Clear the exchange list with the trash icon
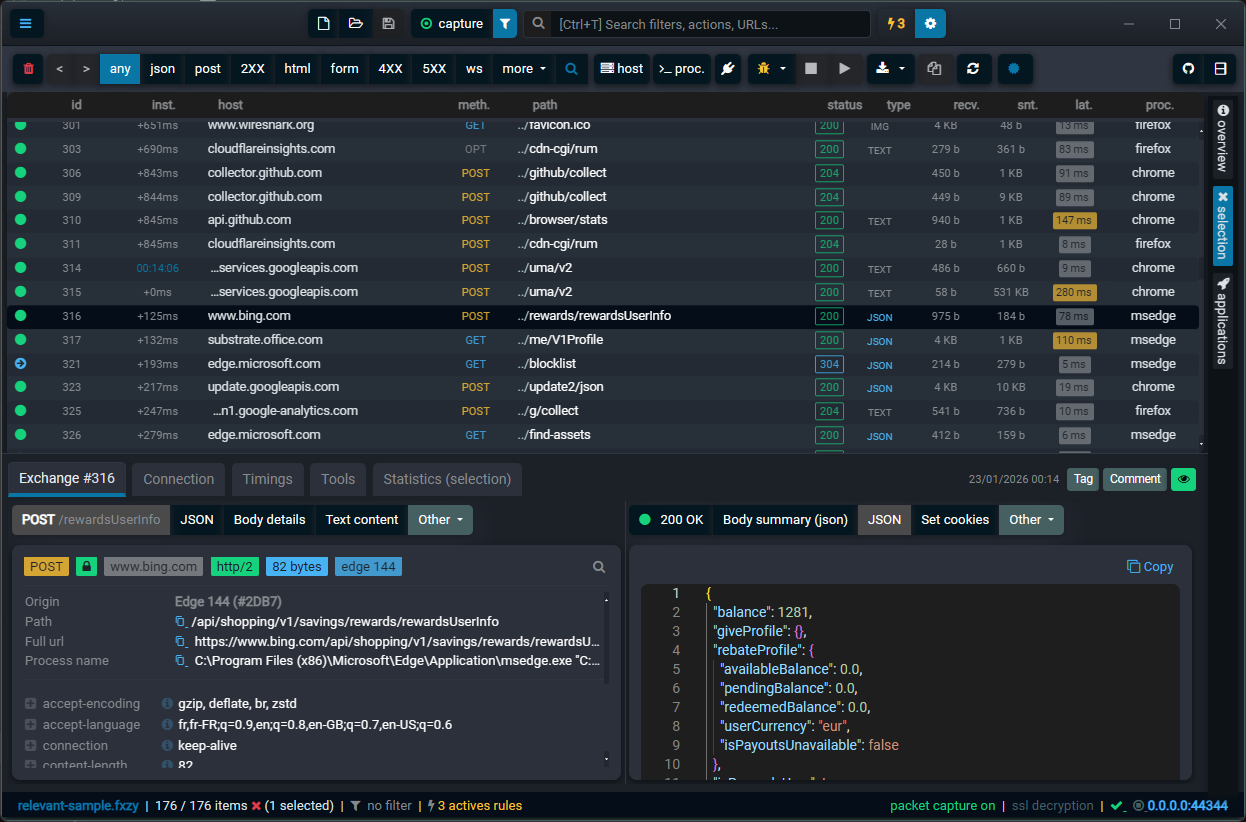Viewport: 1246px width, 822px height. tap(27, 69)
